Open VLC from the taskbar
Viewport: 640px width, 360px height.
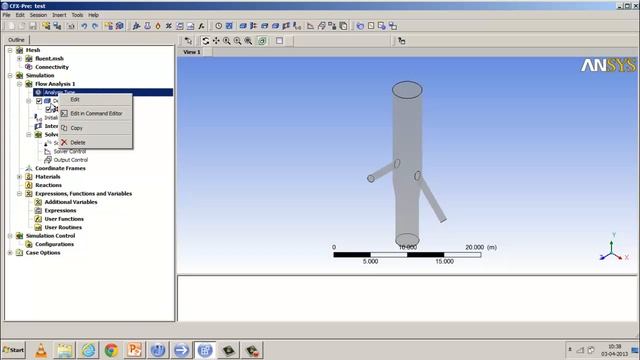click(41, 350)
